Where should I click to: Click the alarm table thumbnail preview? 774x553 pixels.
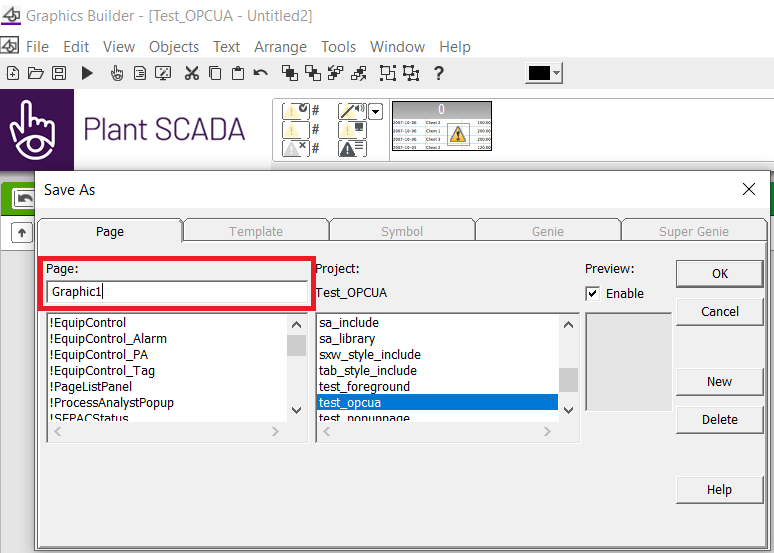pos(442,126)
